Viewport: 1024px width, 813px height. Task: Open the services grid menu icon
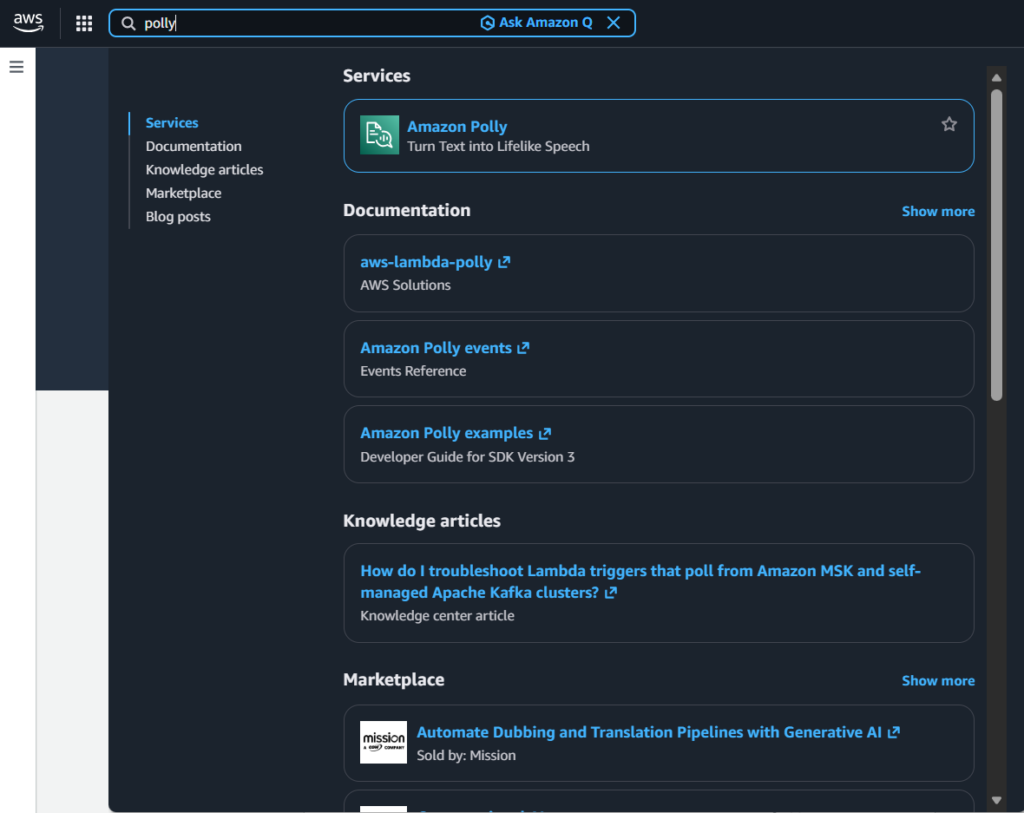tap(84, 23)
